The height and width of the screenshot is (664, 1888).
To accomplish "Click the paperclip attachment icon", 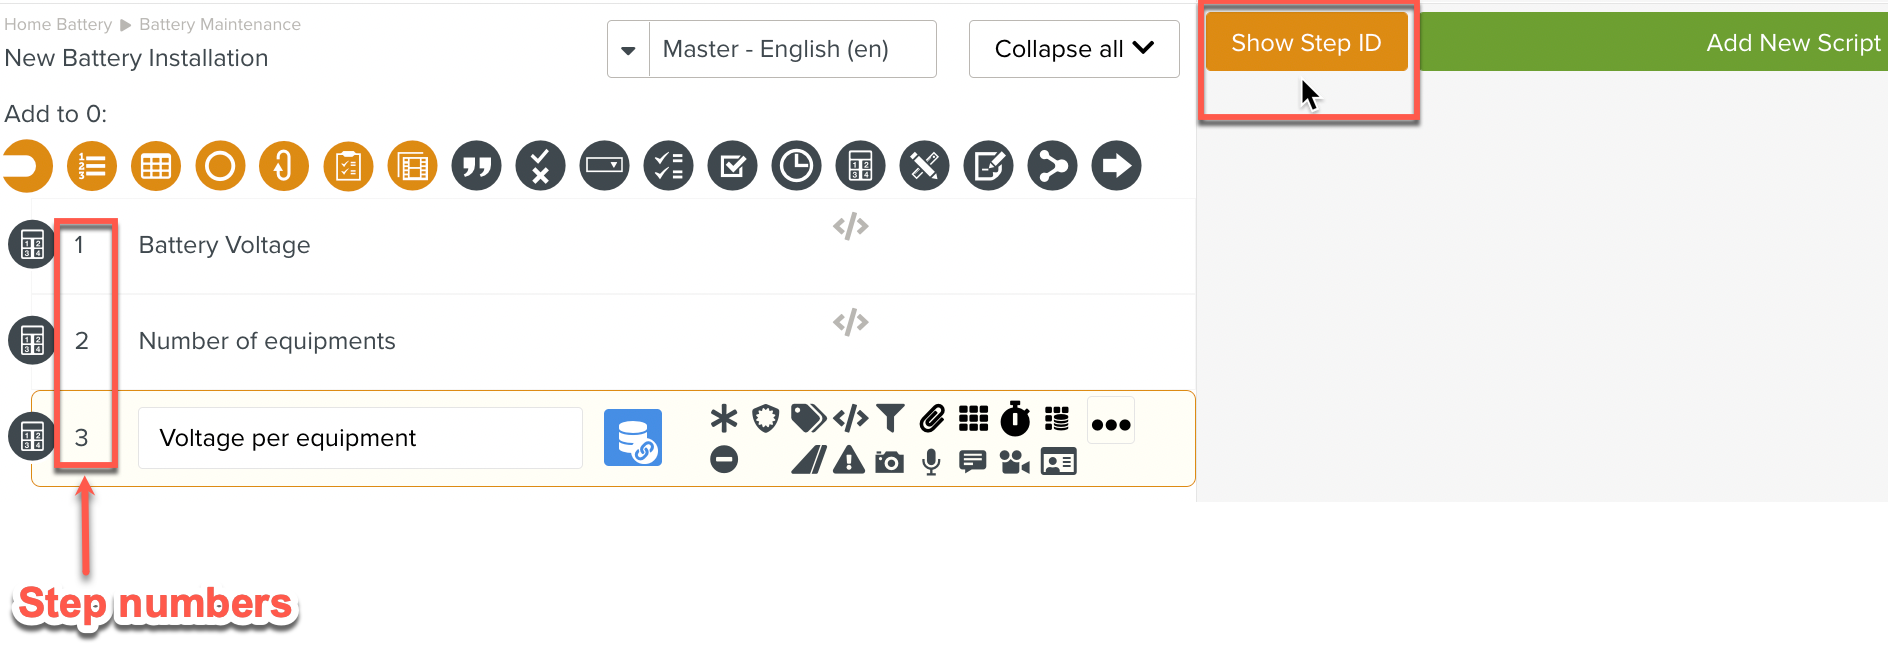I will (932, 418).
